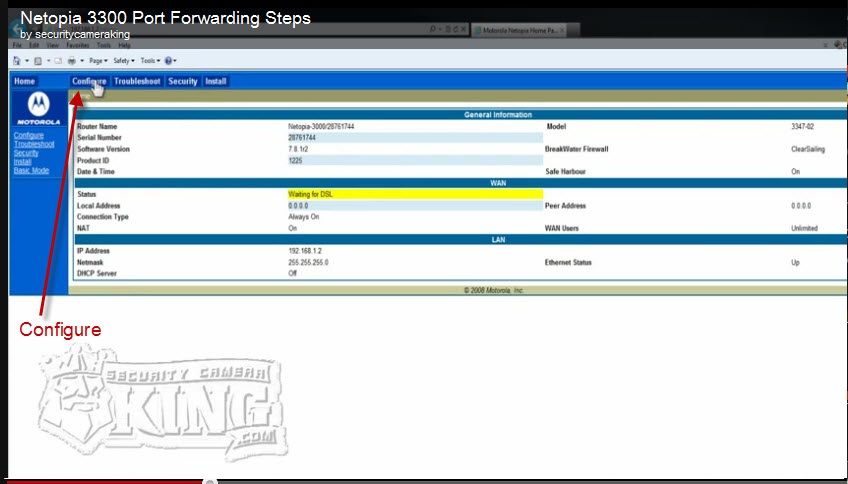The width and height of the screenshot is (848, 484).
Task: Click the 'securitycameraking' author name
Action: (x=82, y=34)
